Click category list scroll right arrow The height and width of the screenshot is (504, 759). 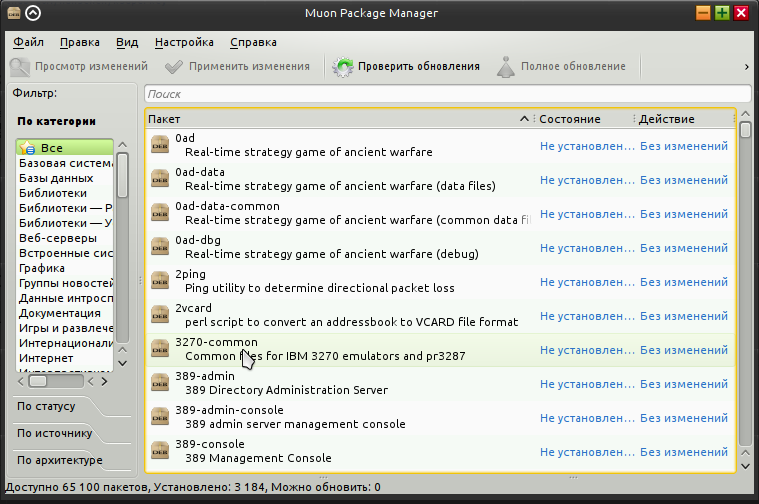[x=105, y=382]
